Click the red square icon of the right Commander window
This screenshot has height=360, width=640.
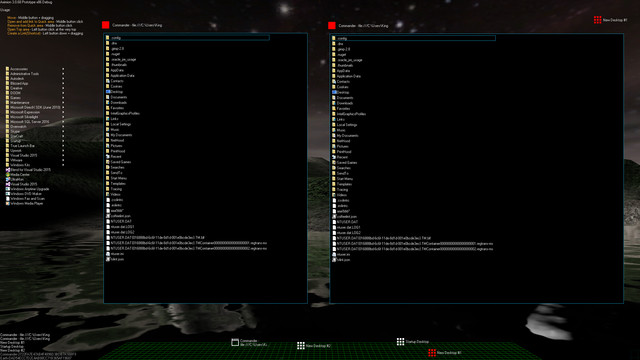(x=332, y=26)
